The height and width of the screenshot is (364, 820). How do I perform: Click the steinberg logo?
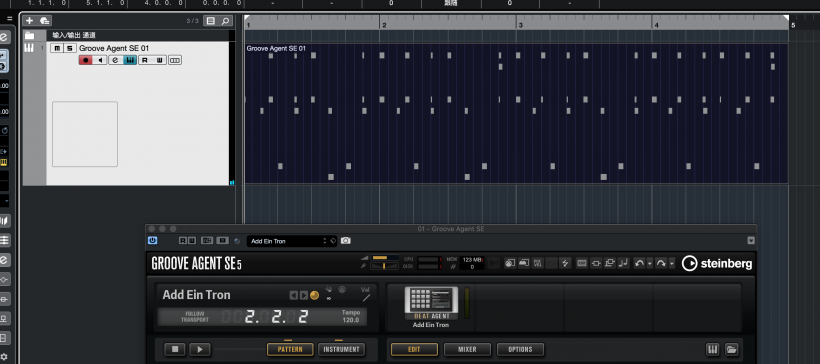[x=717, y=263]
